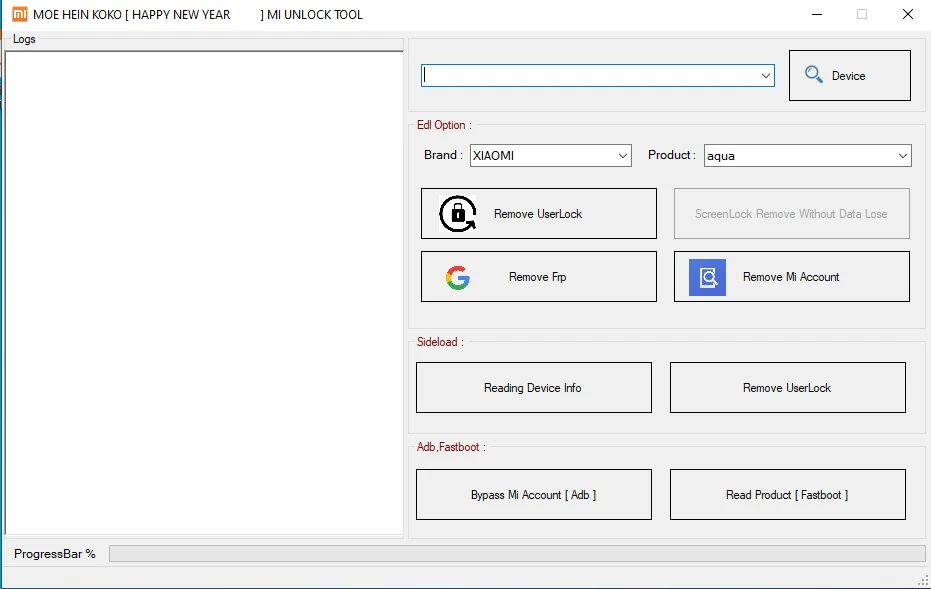Click Remove UserLock in Edl Option
The height and width of the screenshot is (589, 931).
(x=539, y=214)
